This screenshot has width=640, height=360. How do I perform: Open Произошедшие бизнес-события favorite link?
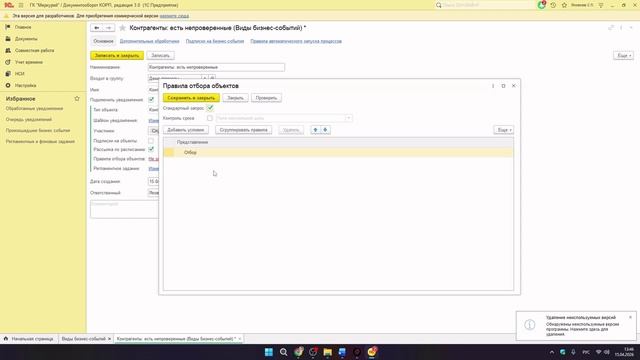[x=38, y=131]
